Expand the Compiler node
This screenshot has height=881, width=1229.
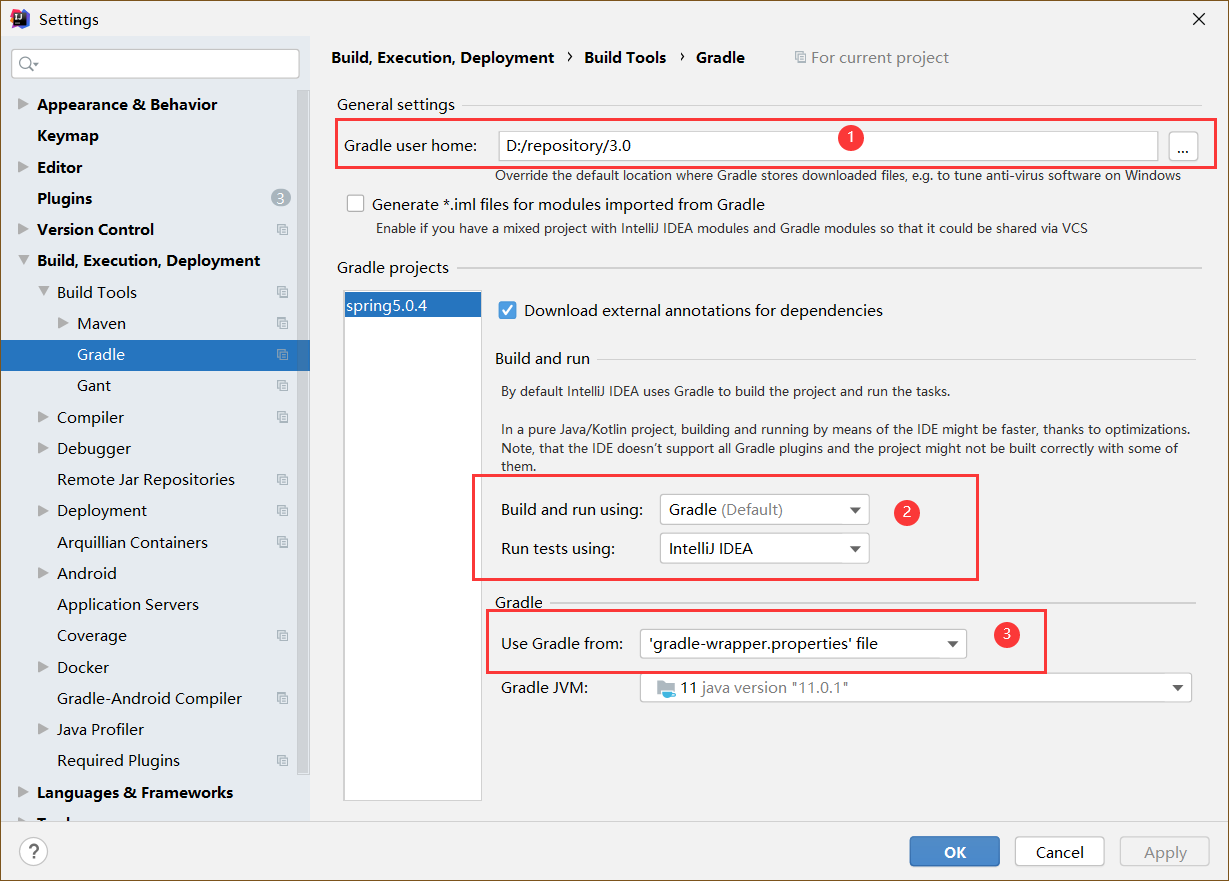tap(43, 417)
